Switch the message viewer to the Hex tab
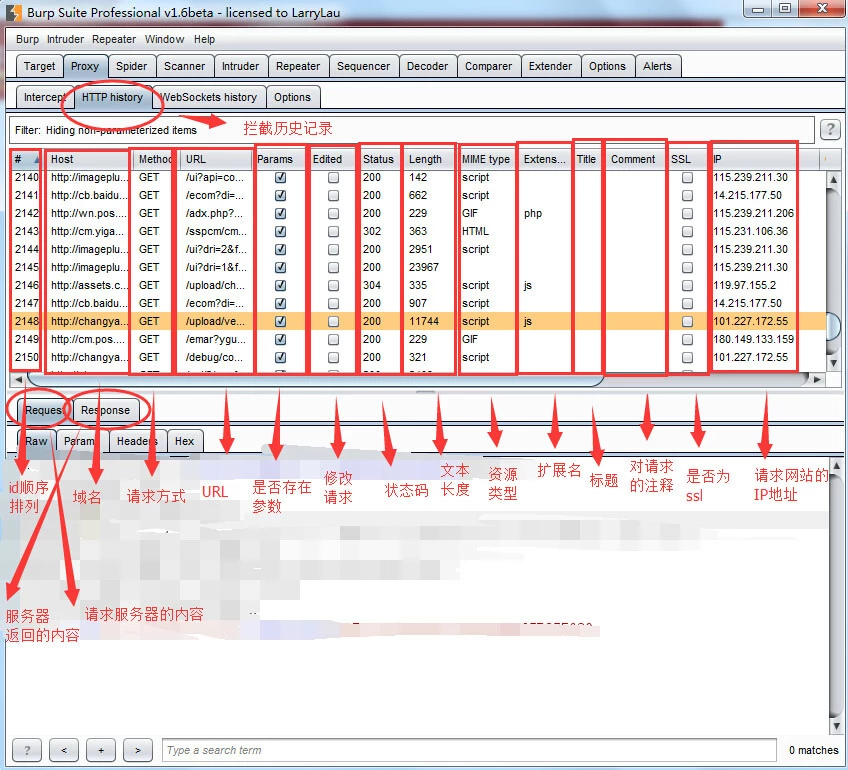 [x=184, y=441]
